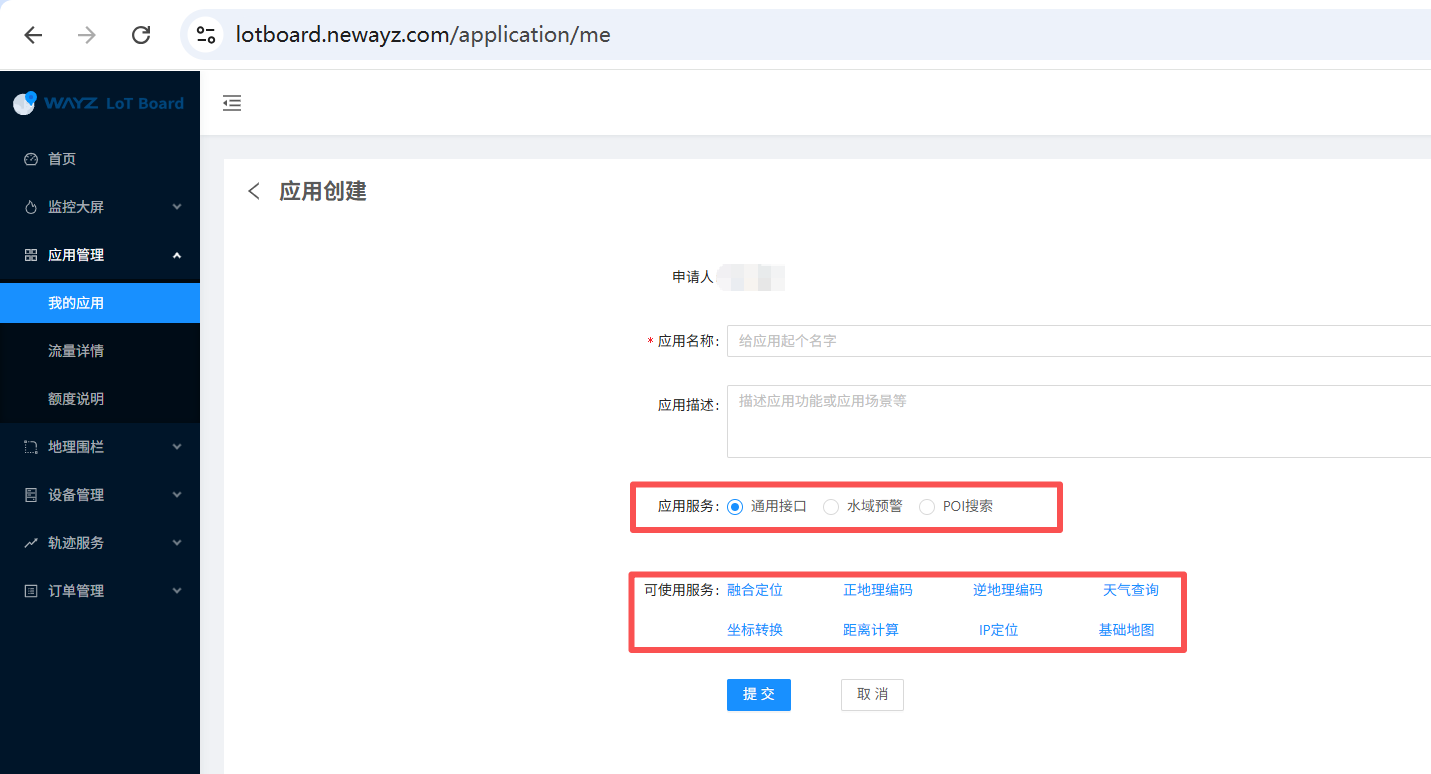Click the 应用管理 grid icon
Image resolution: width=1431 pixels, height=774 pixels.
tap(31, 255)
